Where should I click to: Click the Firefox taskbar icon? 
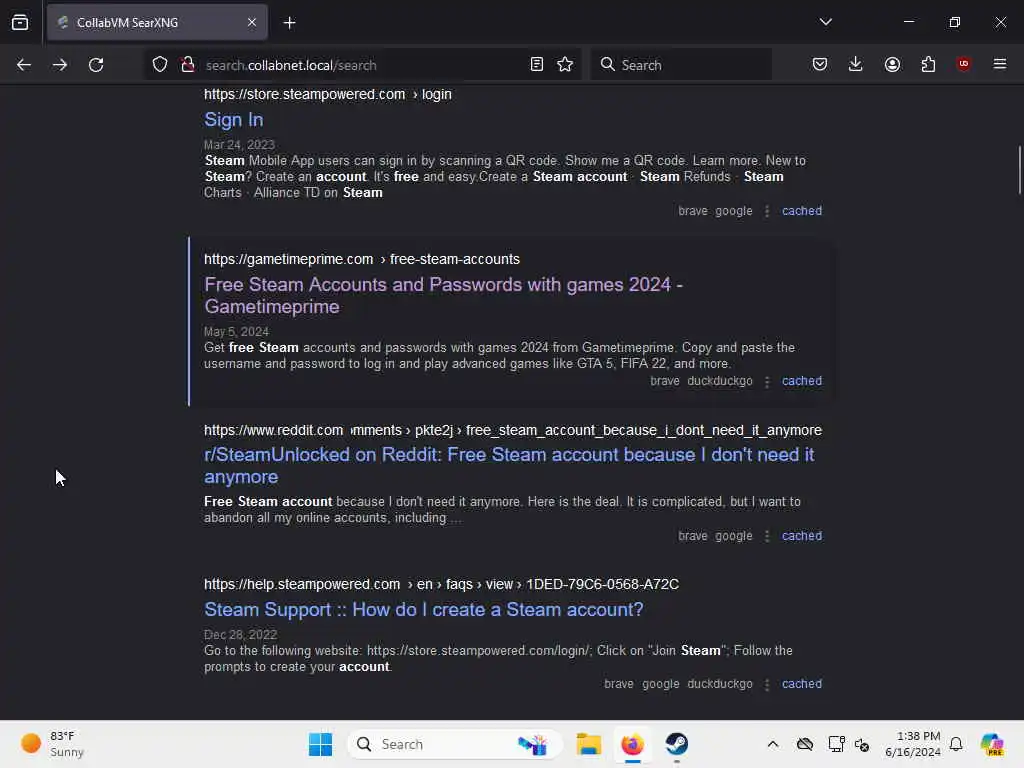pyautogui.click(x=632, y=744)
